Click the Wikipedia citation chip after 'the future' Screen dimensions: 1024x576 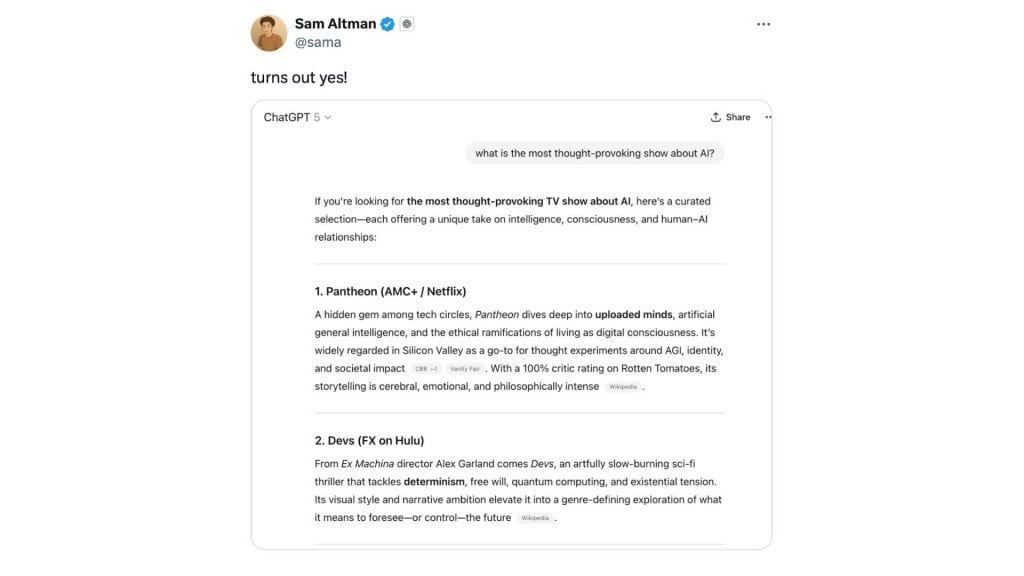click(535, 517)
